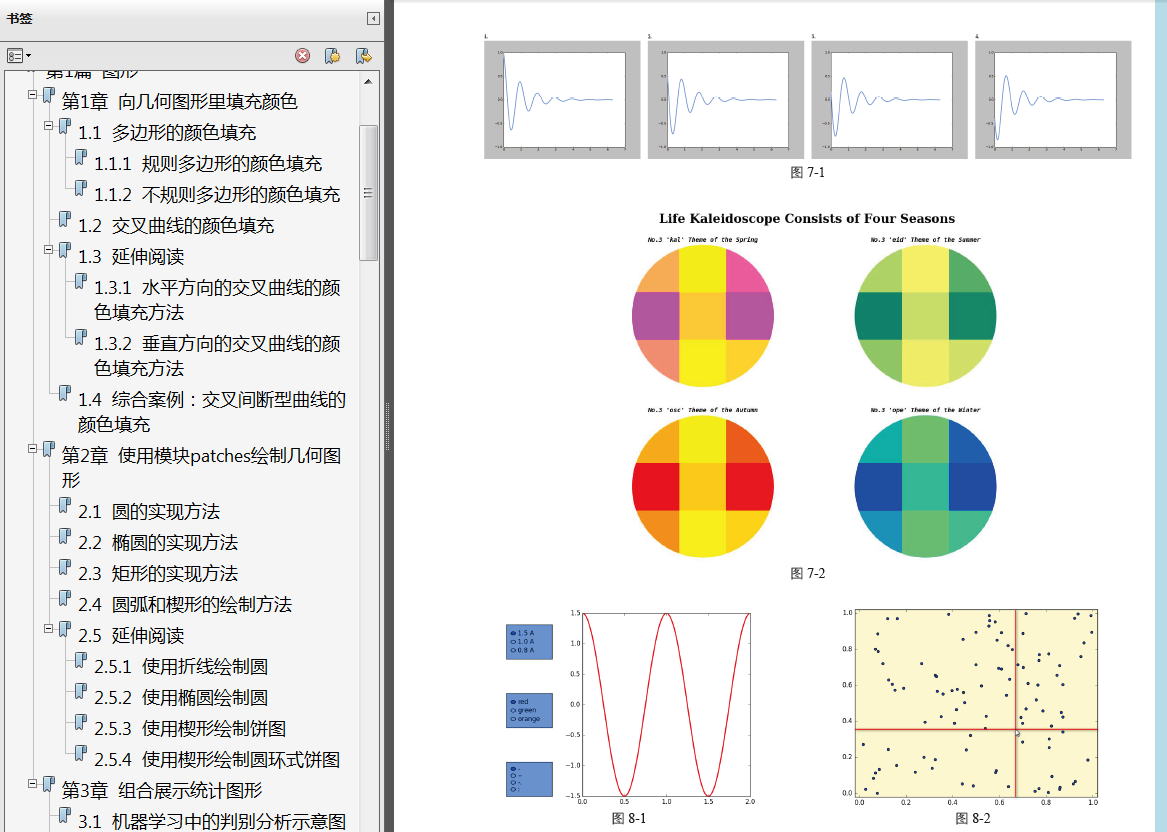Click bookmark icon beside 2.1 圆的实现方法

[65, 506]
